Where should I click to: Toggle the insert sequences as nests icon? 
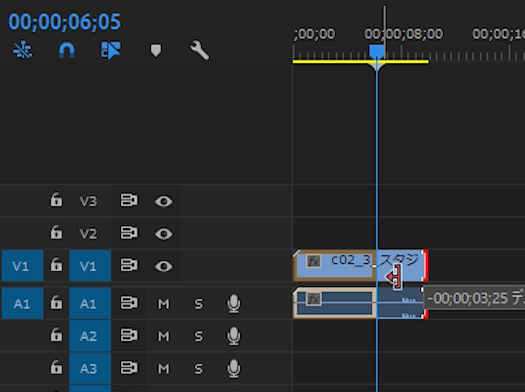click(x=22, y=51)
